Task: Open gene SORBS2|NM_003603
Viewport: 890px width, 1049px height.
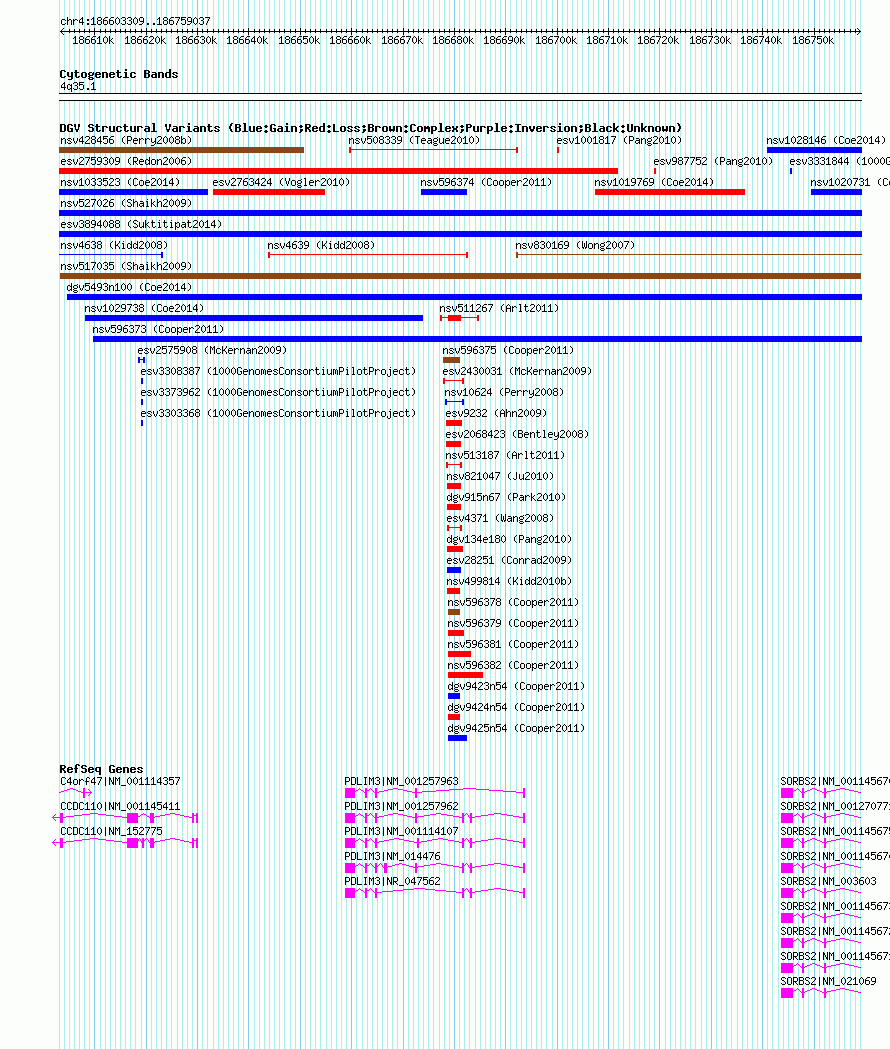Action: click(x=828, y=881)
